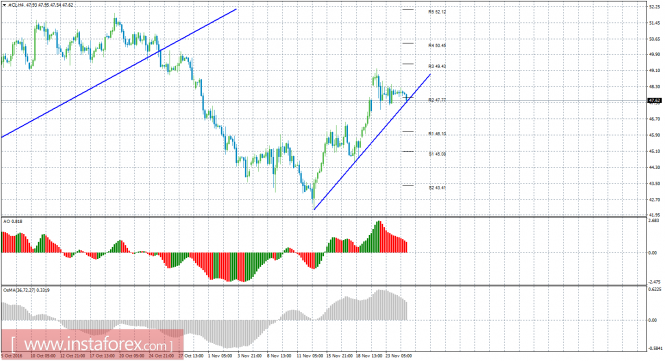The height and width of the screenshot is (361, 665).
Task: Select the lower ascending blue trendline
Action: [372, 142]
